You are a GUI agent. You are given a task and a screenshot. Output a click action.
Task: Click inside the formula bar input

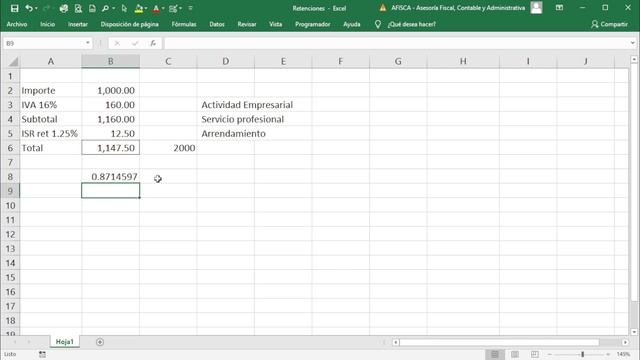(x=396, y=43)
